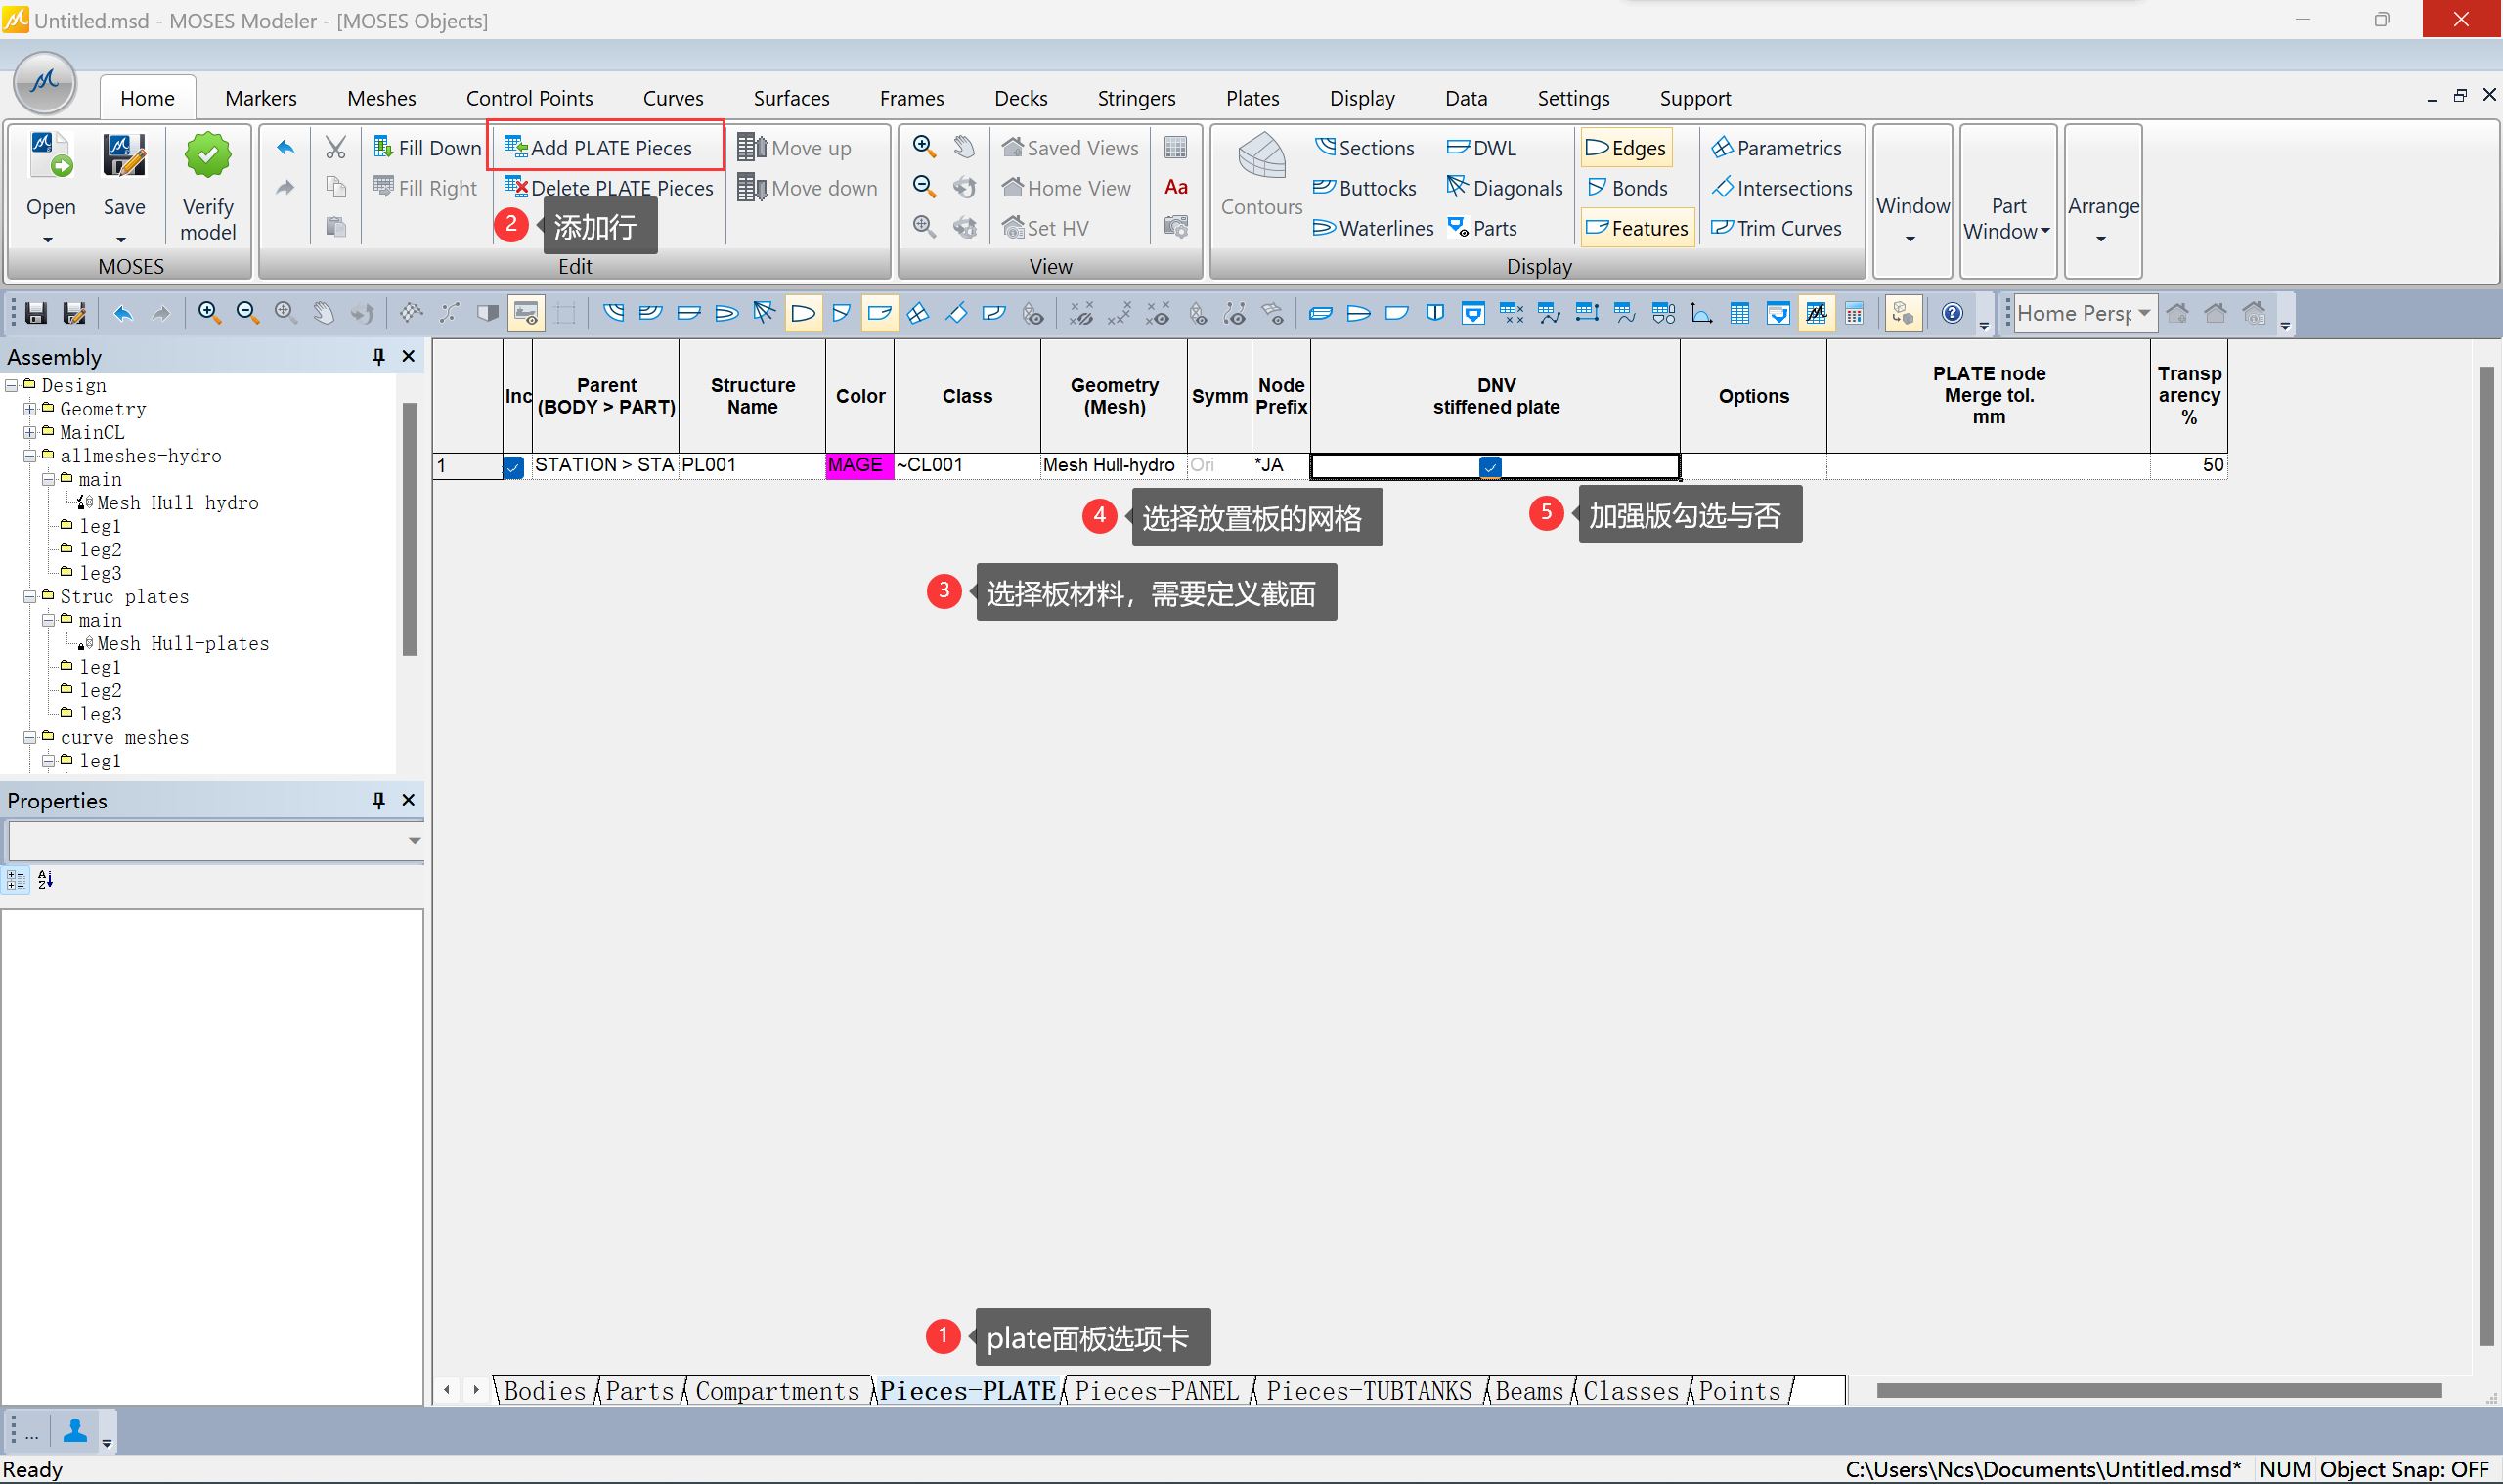2503x1484 pixels.
Task: Click the Zoom In toolbar icon
Action: pos(209,314)
